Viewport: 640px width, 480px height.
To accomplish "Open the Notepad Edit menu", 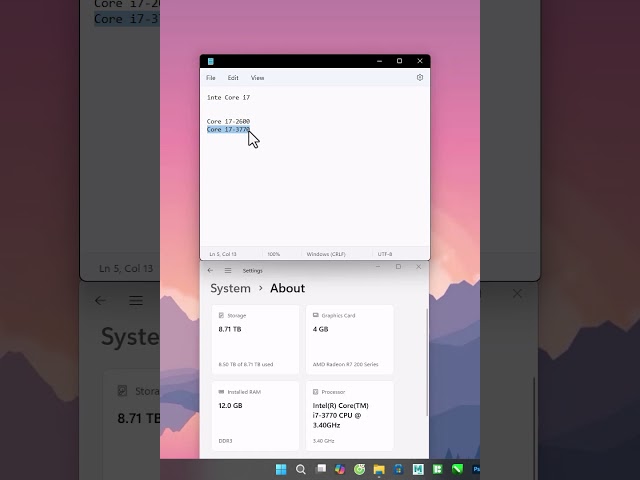I will pos(233,78).
